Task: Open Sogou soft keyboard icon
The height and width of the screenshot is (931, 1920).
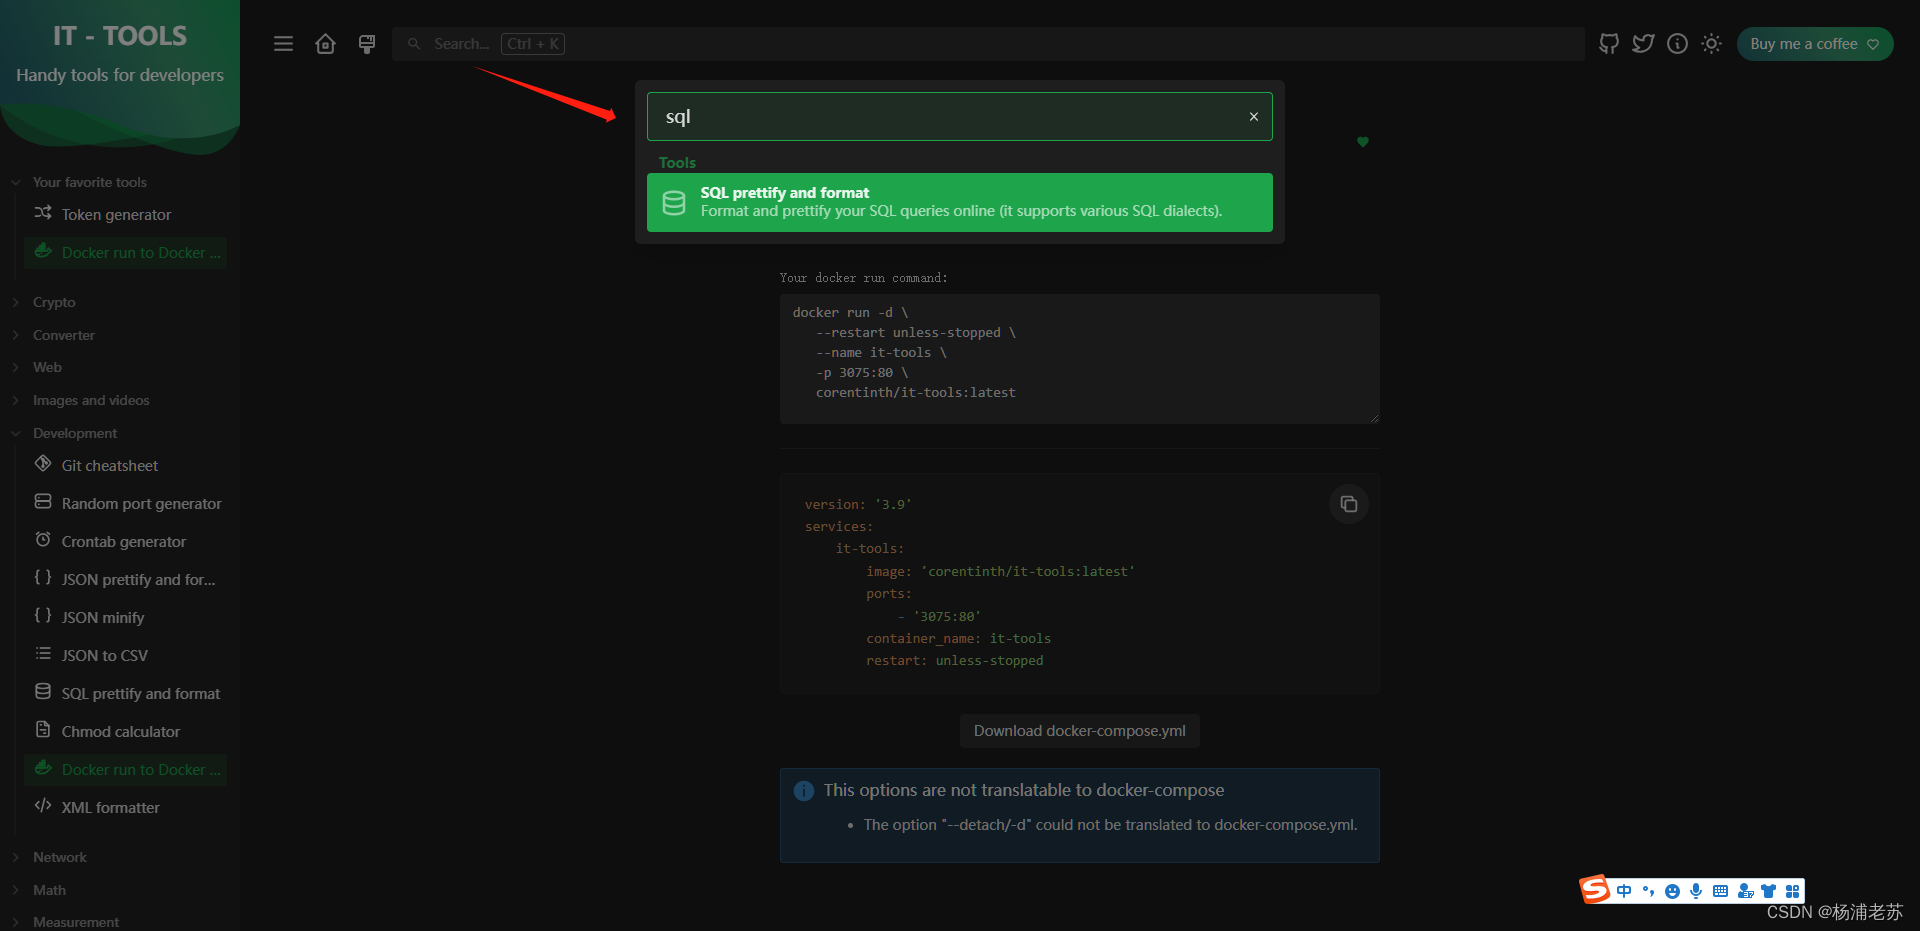Action: 1720,891
